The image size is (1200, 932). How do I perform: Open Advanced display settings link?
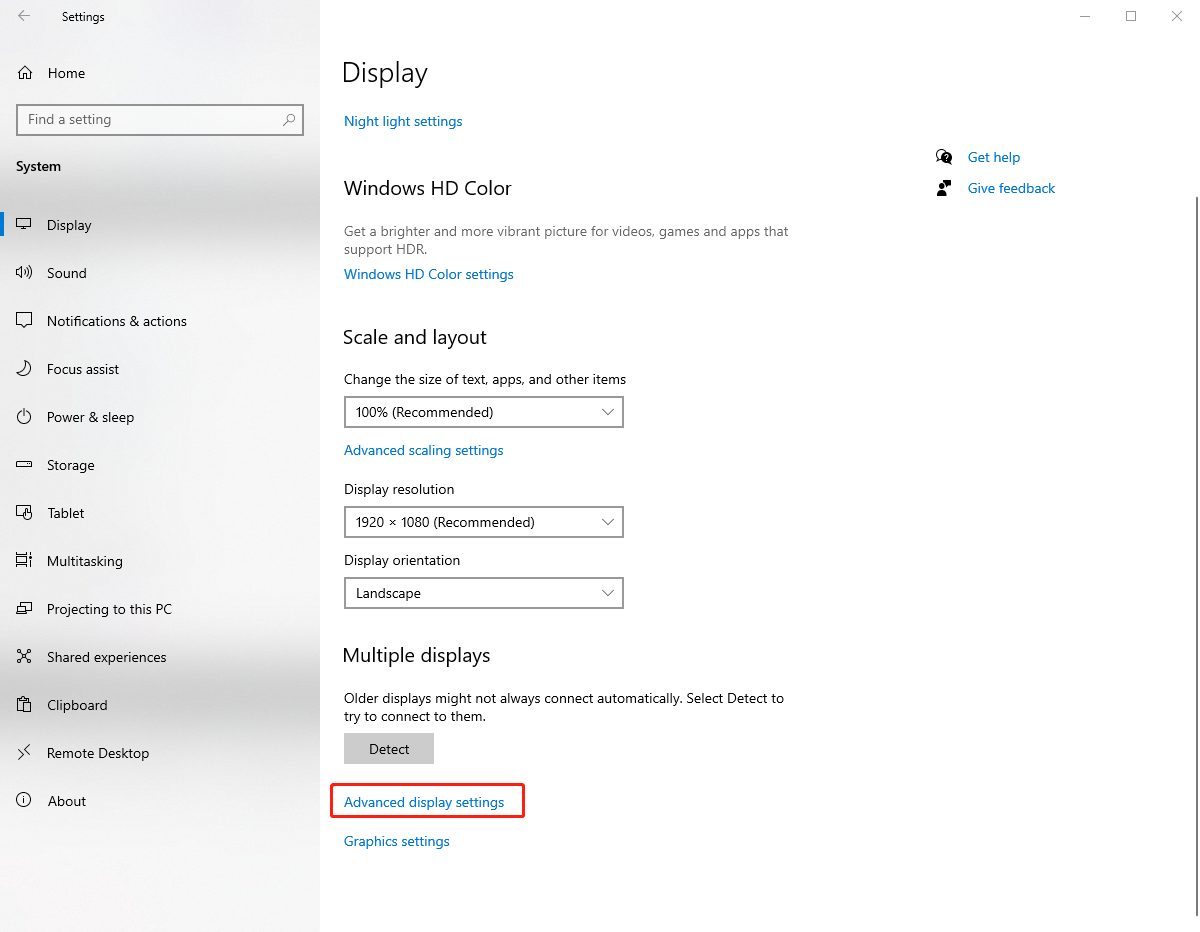424,802
